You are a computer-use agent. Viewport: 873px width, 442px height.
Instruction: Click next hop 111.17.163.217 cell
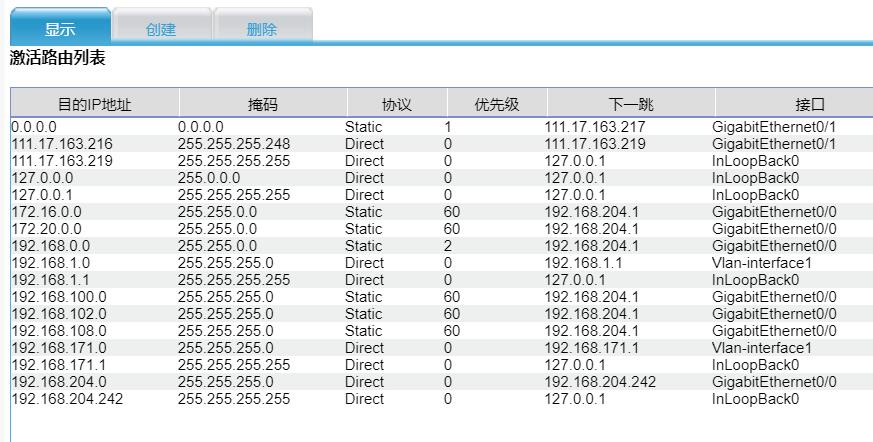point(595,127)
